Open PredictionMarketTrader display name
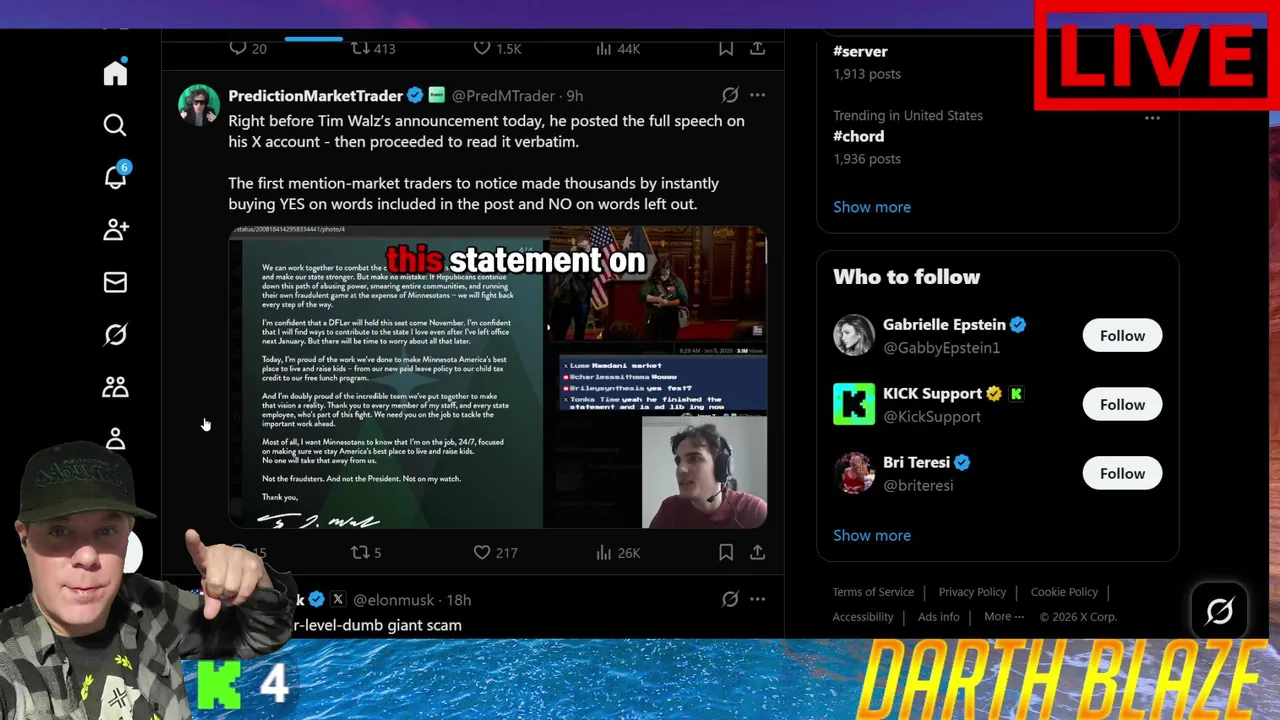The width and height of the screenshot is (1280, 720). pyautogui.click(x=315, y=95)
